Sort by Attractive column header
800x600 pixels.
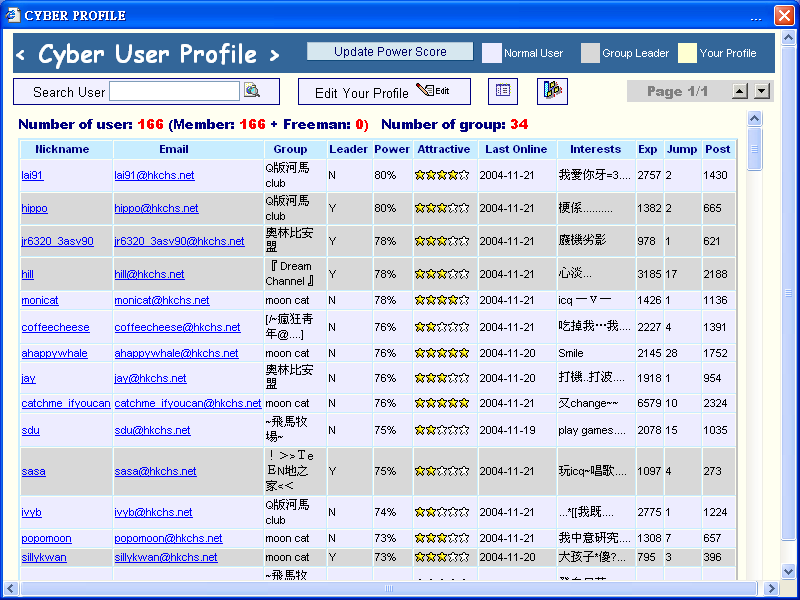444,149
